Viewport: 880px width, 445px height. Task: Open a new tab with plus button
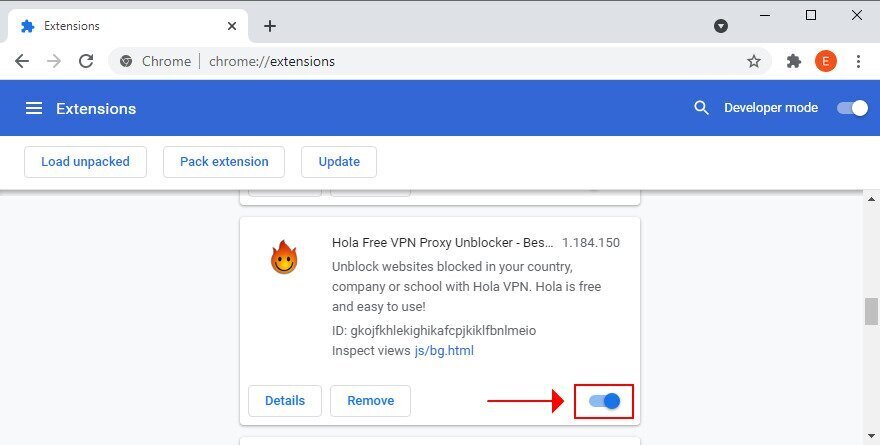[270, 26]
